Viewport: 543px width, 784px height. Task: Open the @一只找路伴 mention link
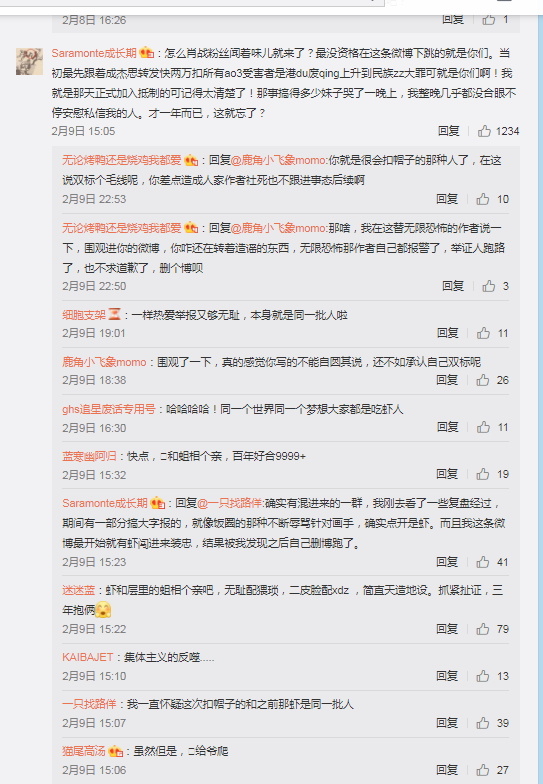point(230,503)
